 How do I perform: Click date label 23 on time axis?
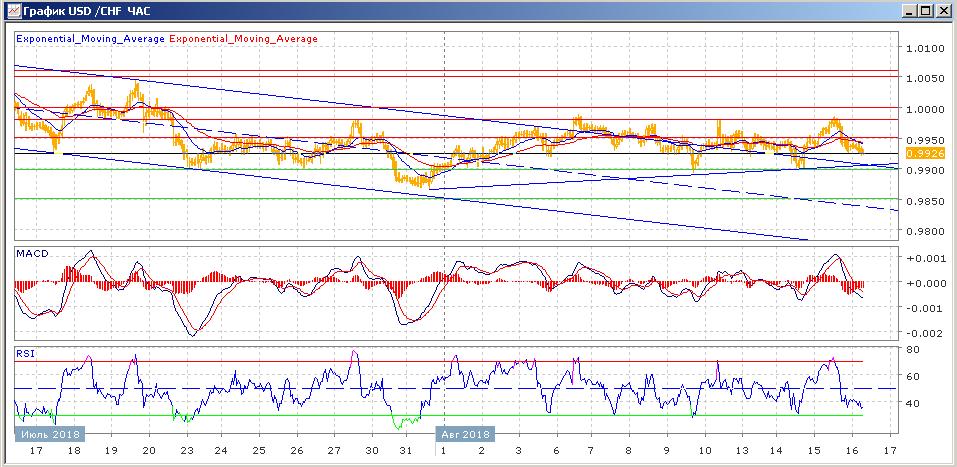click(x=187, y=451)
